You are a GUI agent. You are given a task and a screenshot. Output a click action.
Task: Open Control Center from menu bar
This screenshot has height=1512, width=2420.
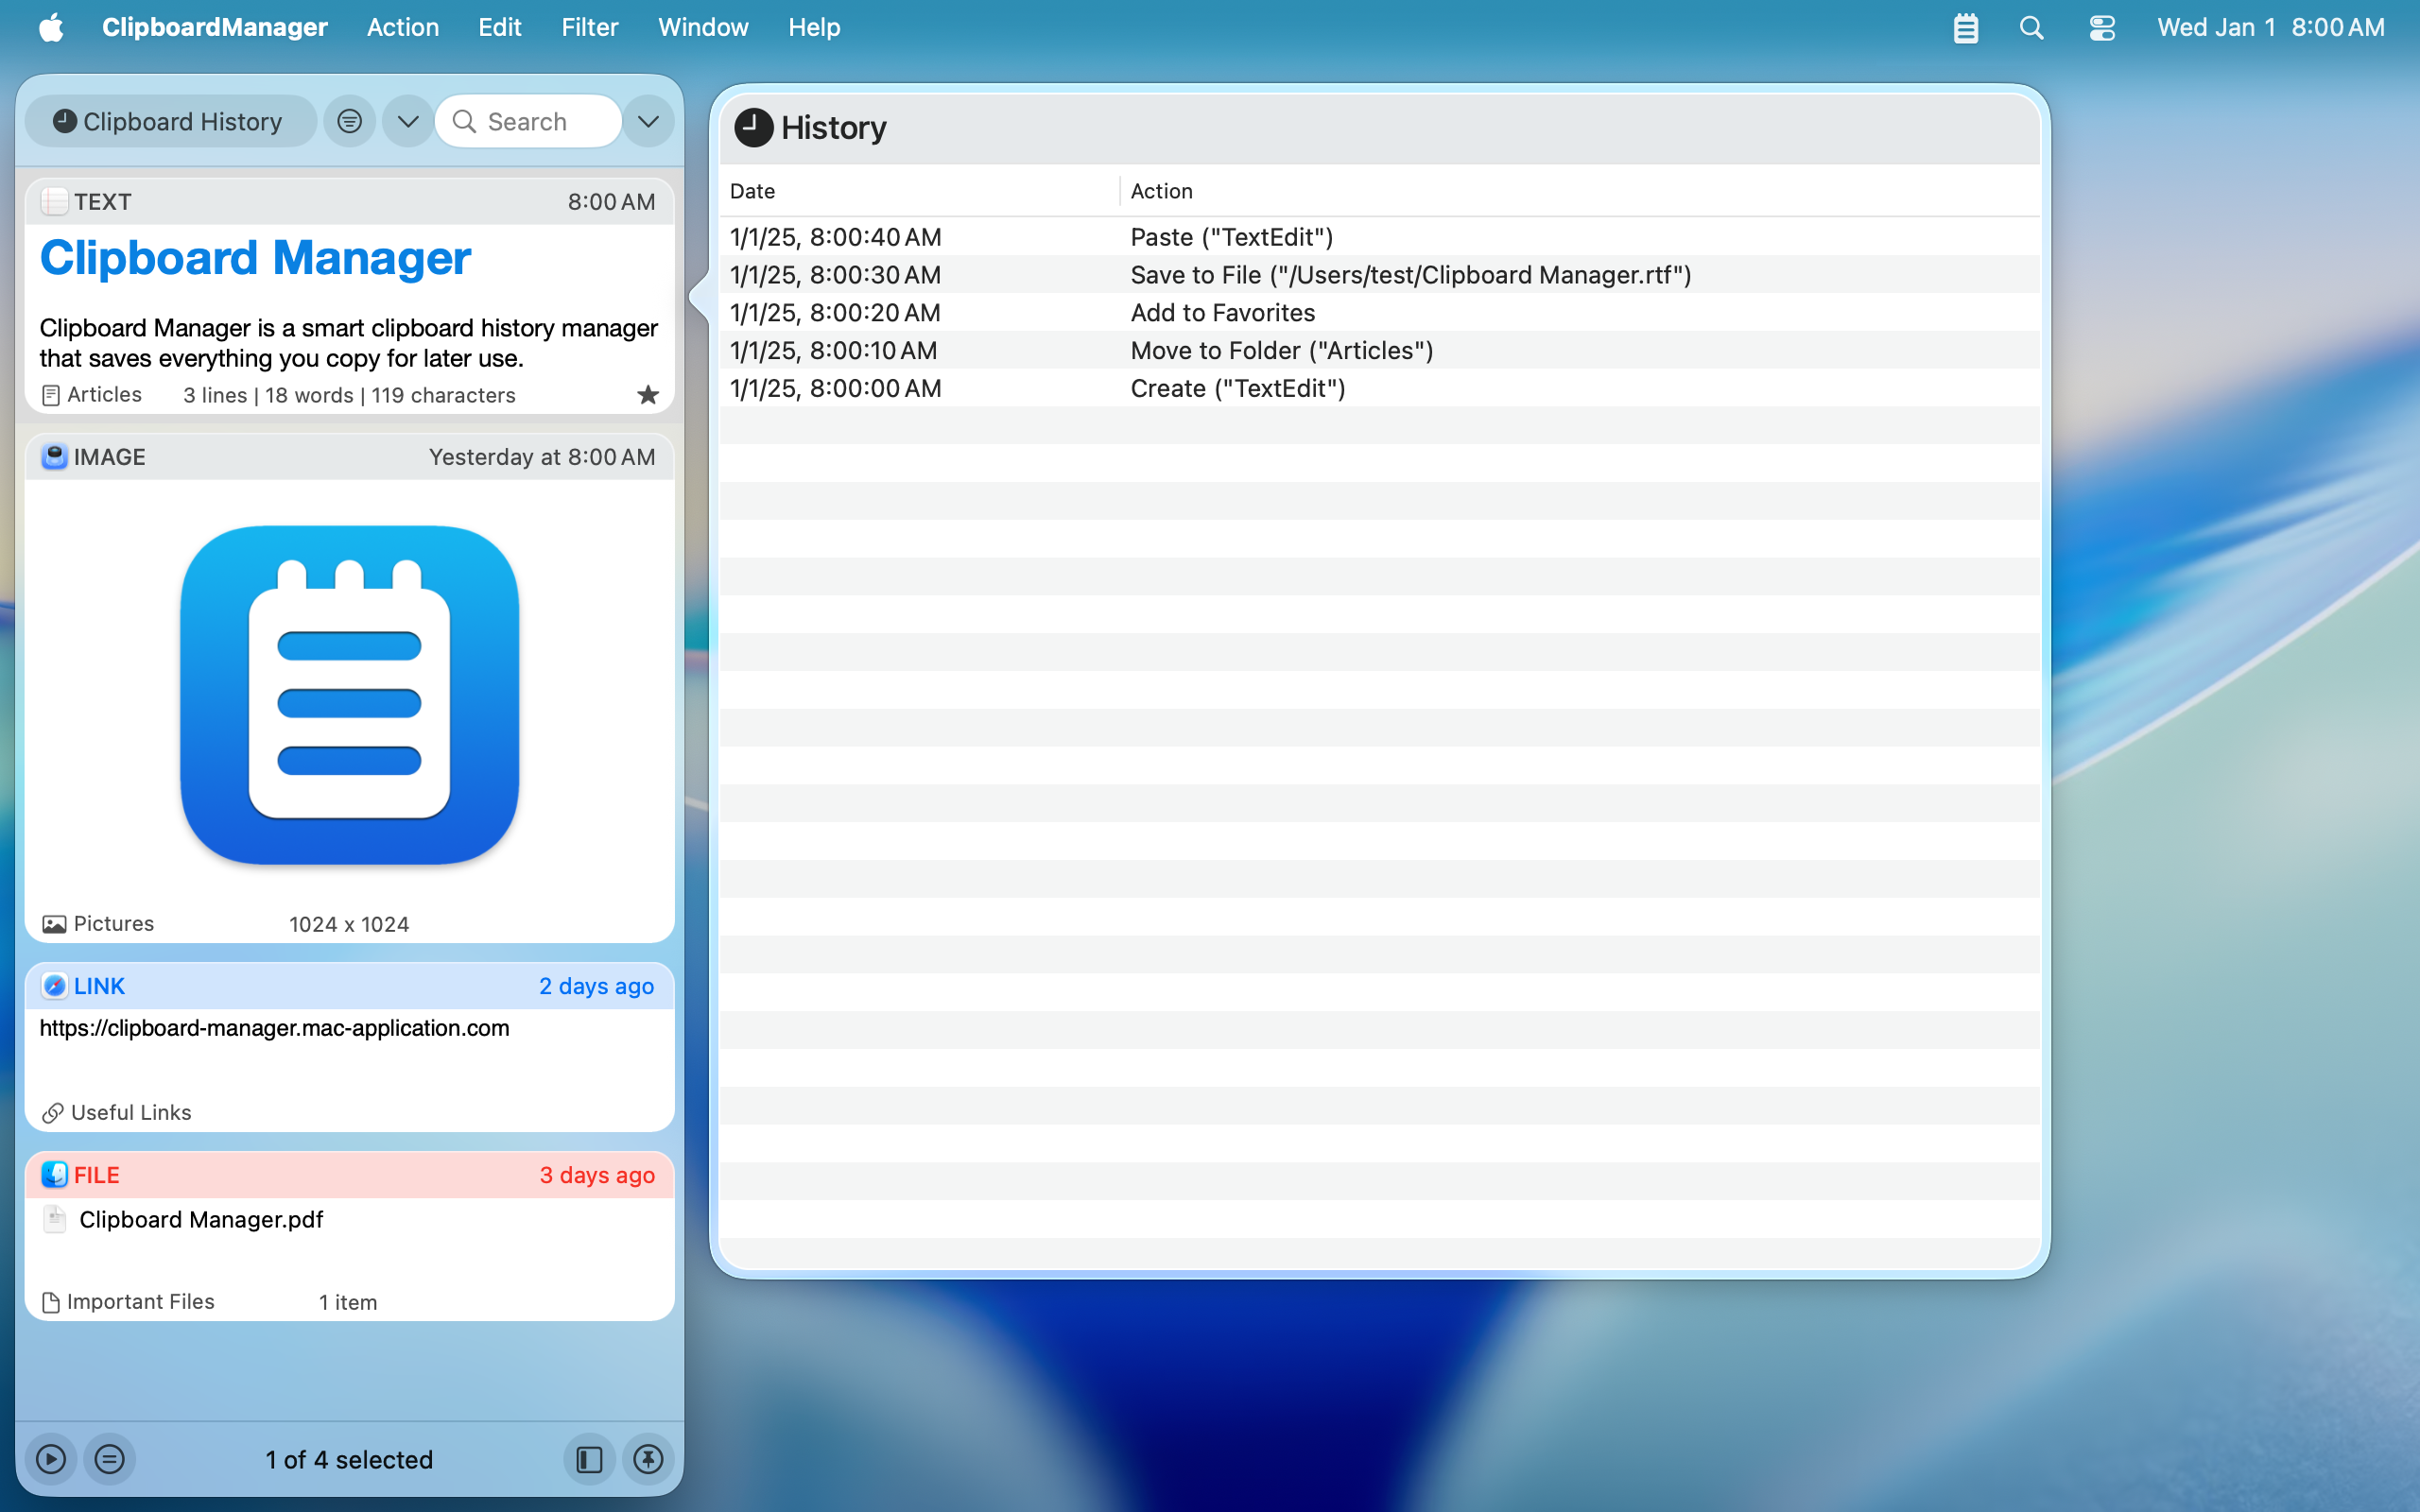point(2101,27)
